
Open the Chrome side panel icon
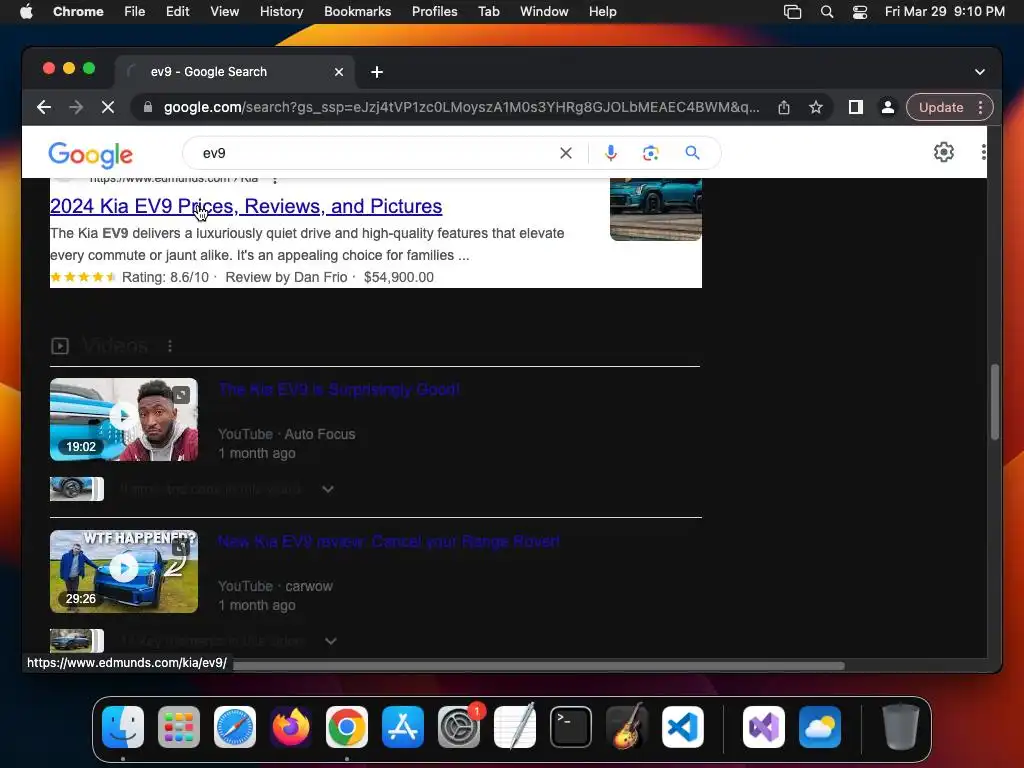[856, 107]
